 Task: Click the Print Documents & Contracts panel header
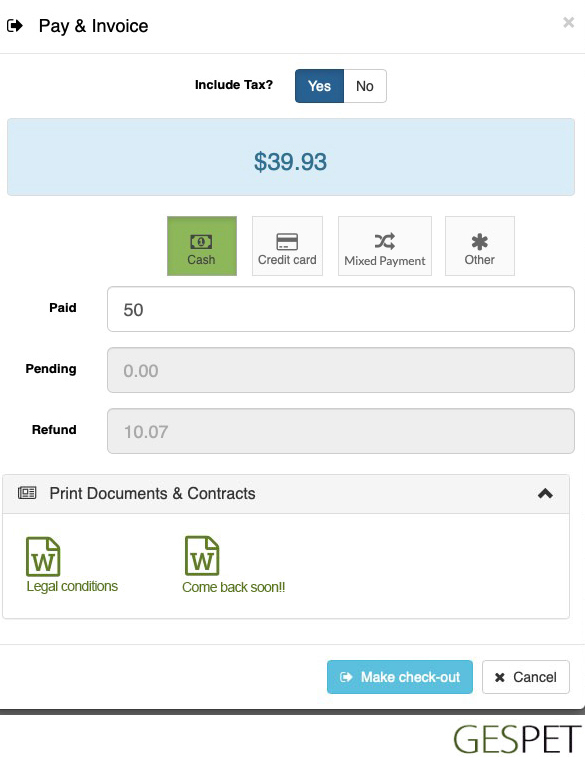pyautogui.click(x=286, y=494)
